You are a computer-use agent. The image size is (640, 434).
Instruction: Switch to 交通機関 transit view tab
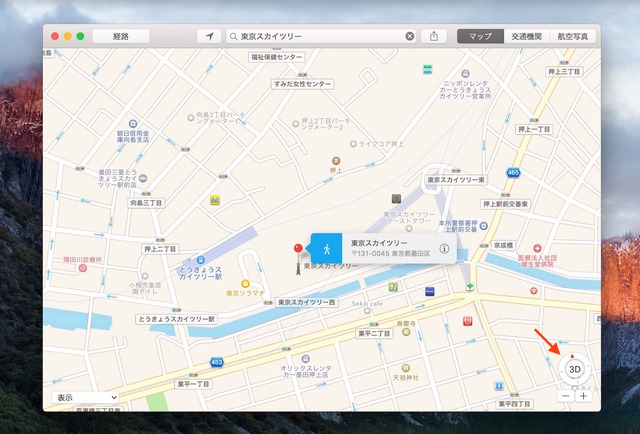coord(527,36)
